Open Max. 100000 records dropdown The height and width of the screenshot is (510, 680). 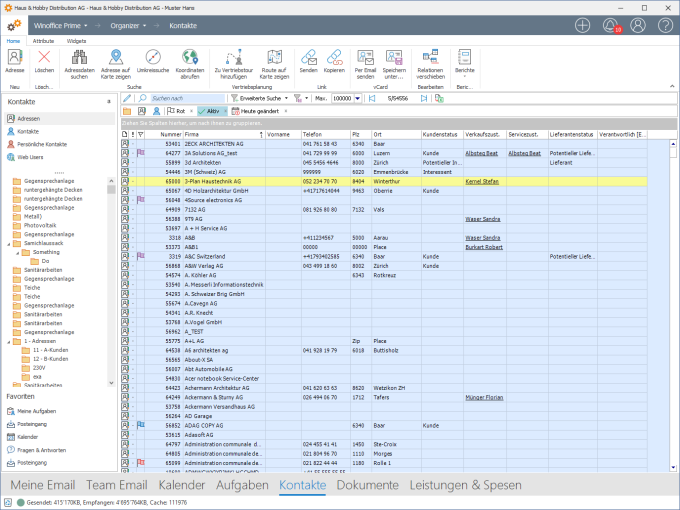358,98
